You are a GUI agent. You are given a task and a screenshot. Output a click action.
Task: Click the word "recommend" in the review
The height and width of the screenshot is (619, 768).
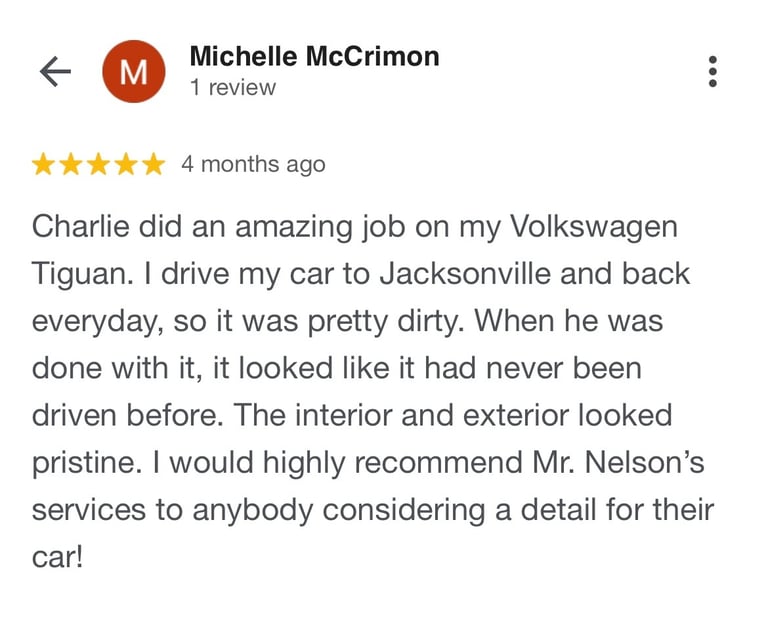tap(438, 463)
